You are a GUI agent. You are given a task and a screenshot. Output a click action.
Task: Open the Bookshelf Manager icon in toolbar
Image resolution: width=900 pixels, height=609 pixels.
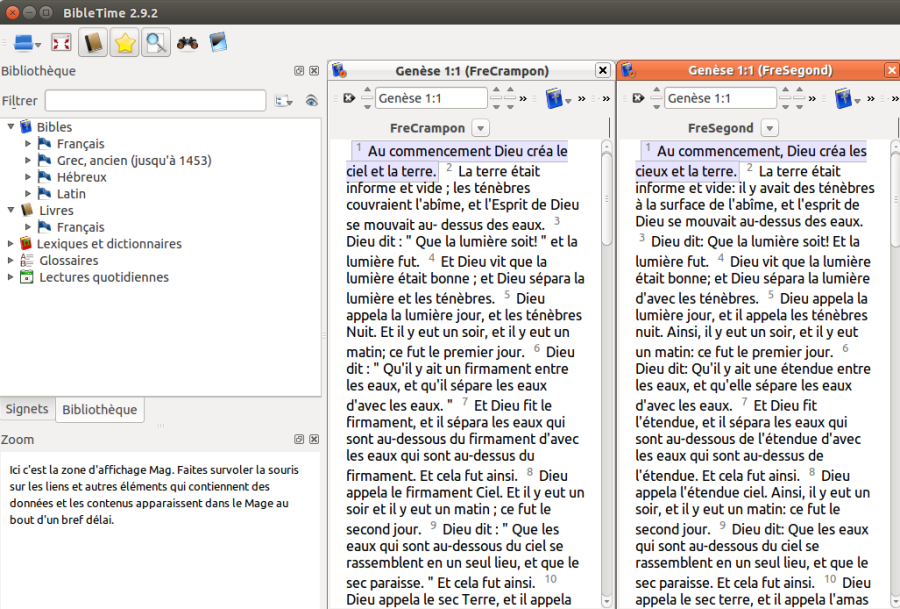[218, 43]
